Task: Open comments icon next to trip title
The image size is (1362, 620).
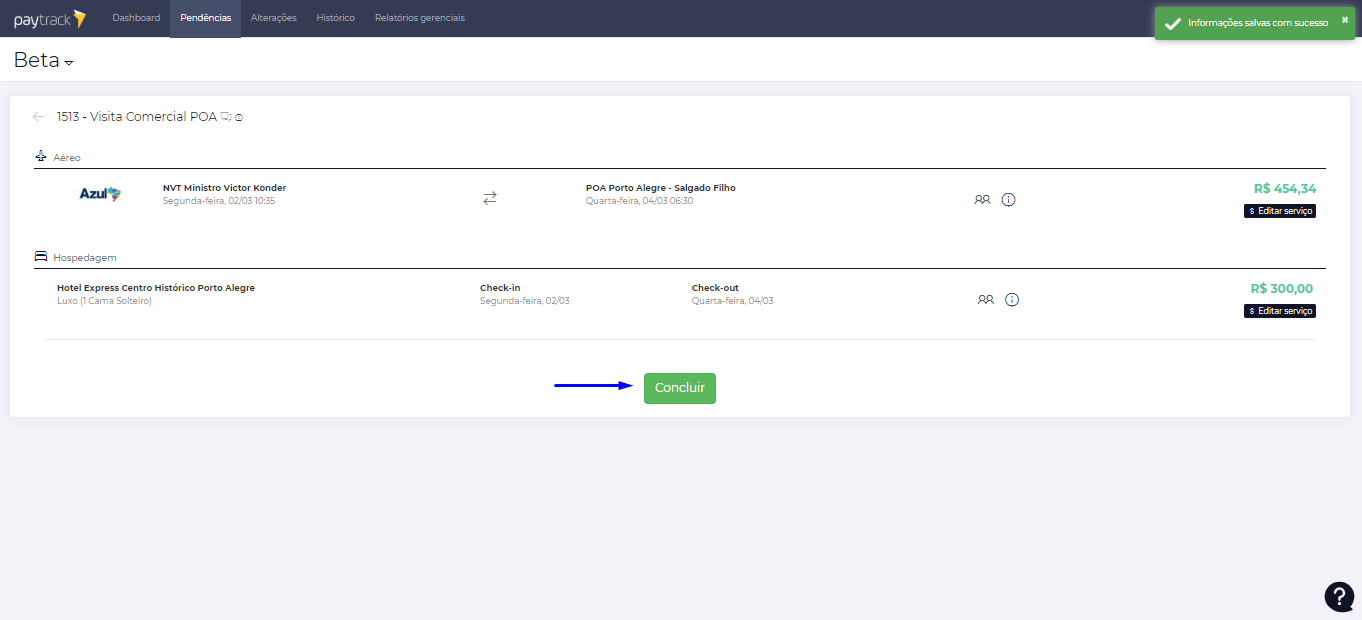Action: click(226, 117)
